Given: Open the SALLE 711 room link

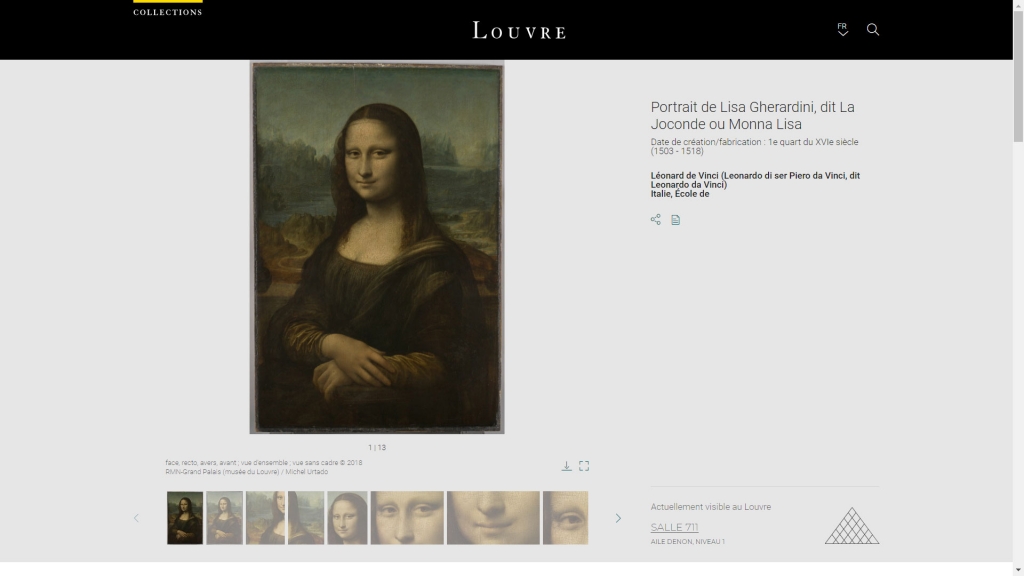Looking at the screenshot, I should [x=674, y=527].
